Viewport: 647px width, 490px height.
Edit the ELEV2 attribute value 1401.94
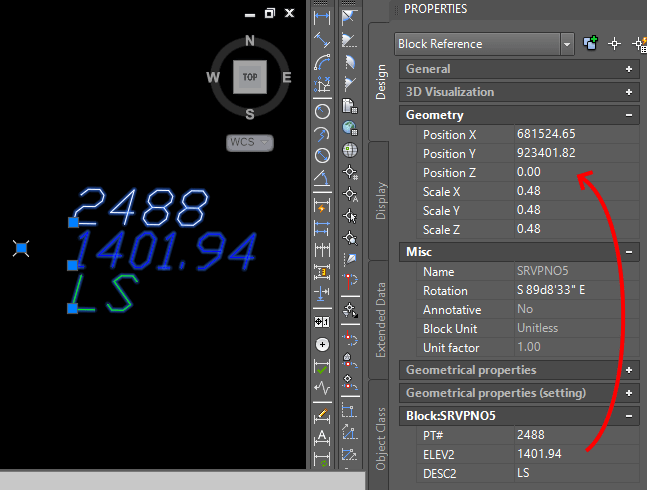pyautogui.click(x=576, y=454)
